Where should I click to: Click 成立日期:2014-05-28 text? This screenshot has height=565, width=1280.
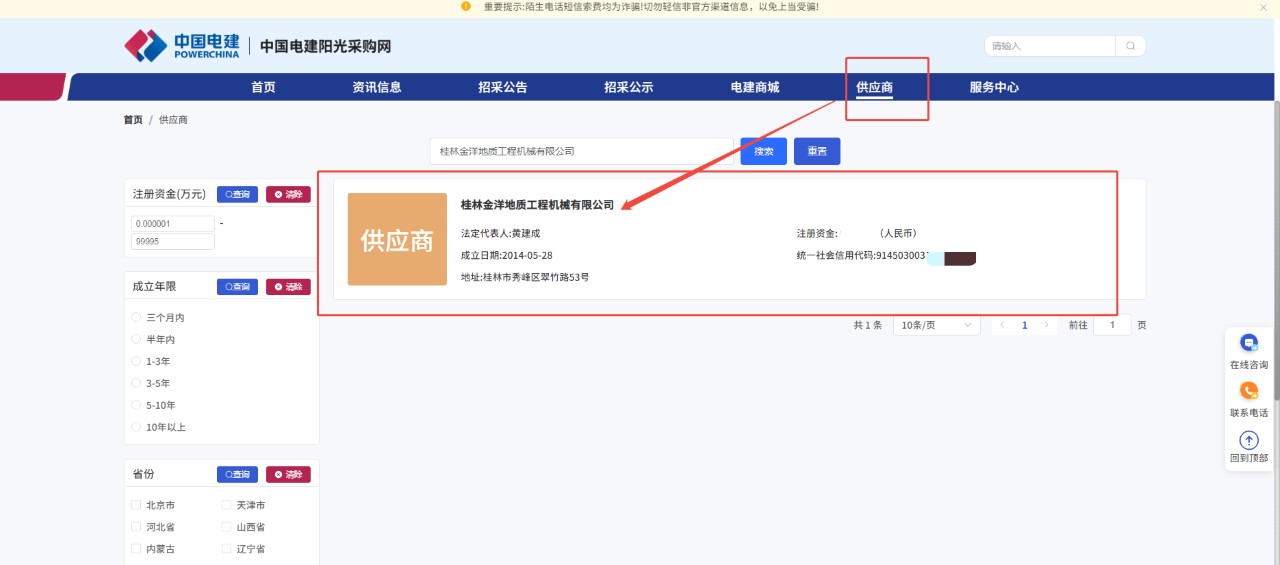pos(506,255)
